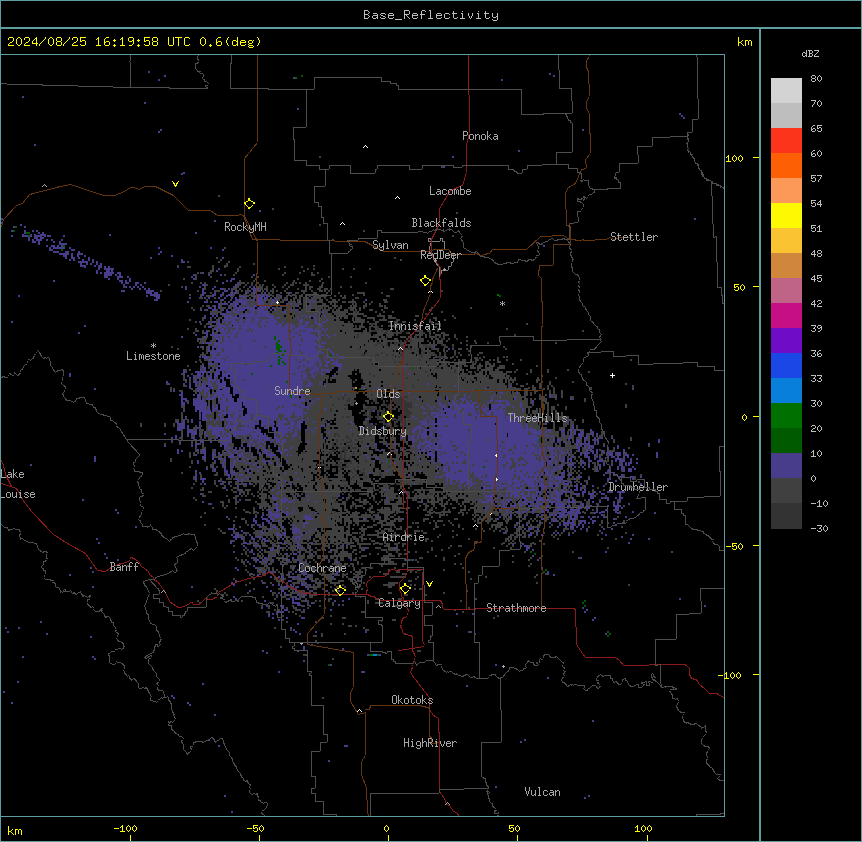Select the bright blue 33-36 dBZ swatch
Screen dimensions: 862x842
click(x=786, y=365)
